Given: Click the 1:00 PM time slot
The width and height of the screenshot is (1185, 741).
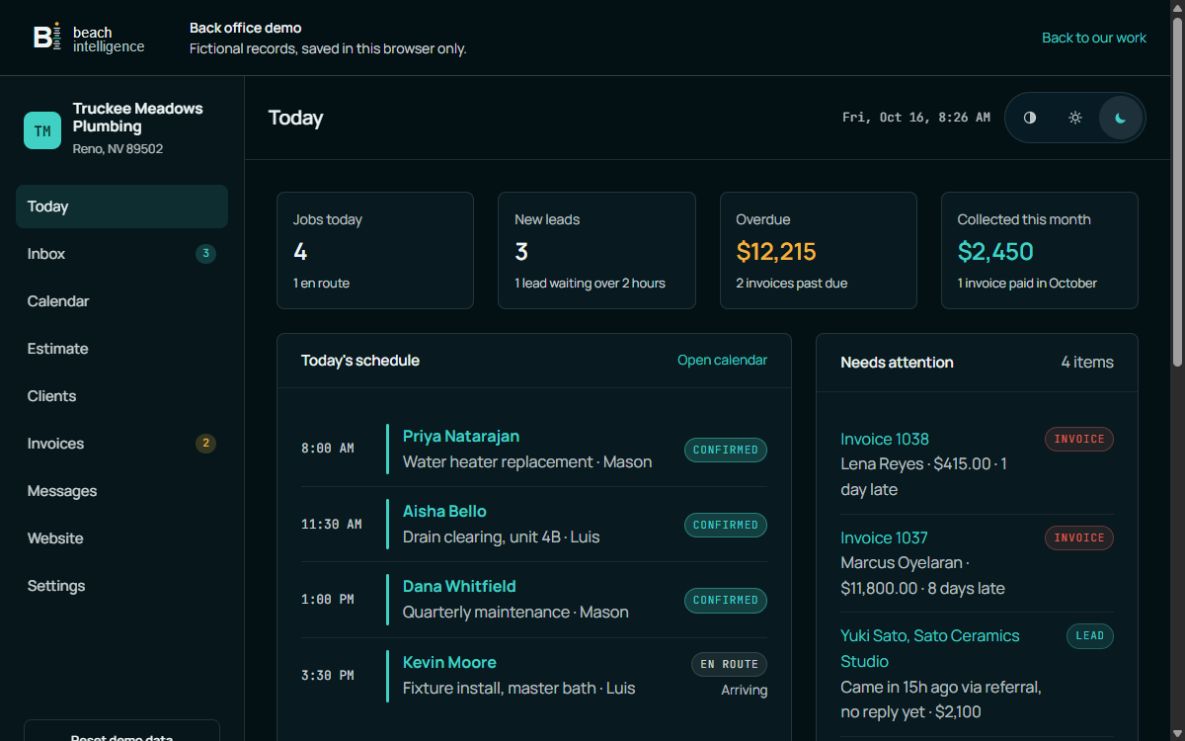Looking at the screenshot, I should (327, 600).
